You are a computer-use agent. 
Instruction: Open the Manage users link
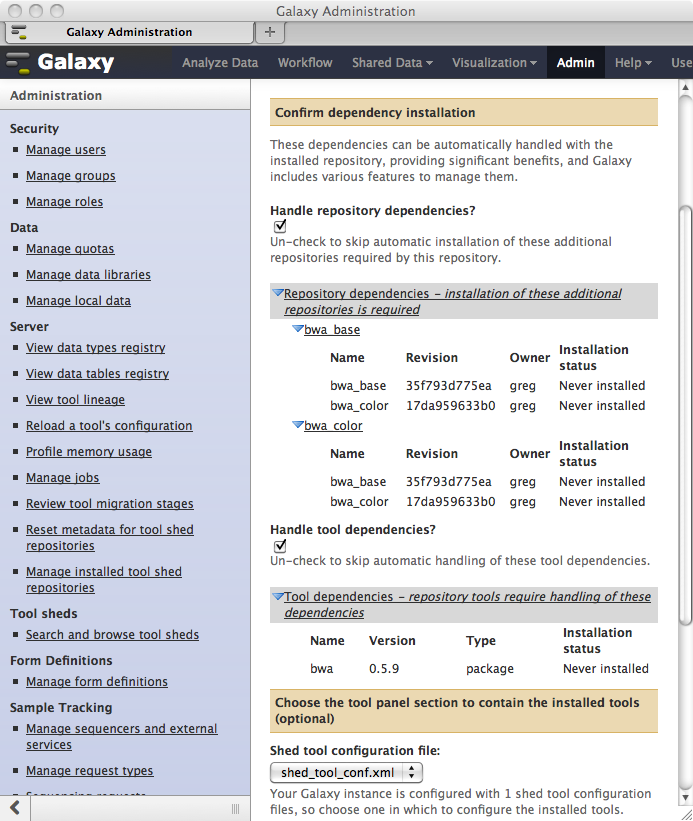click(x=66, y=150)
